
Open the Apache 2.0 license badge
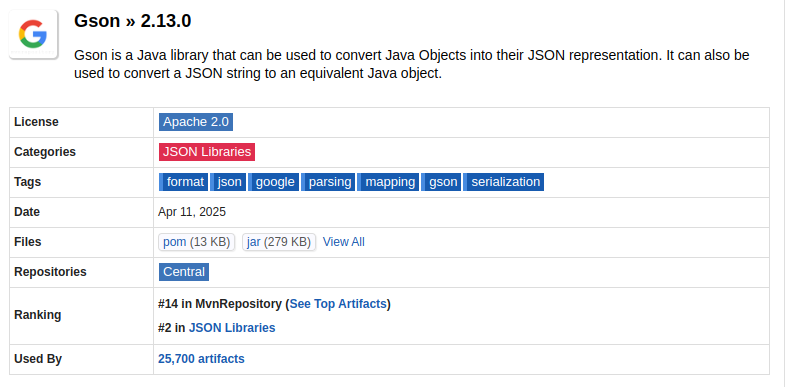[x=196, y=122]
